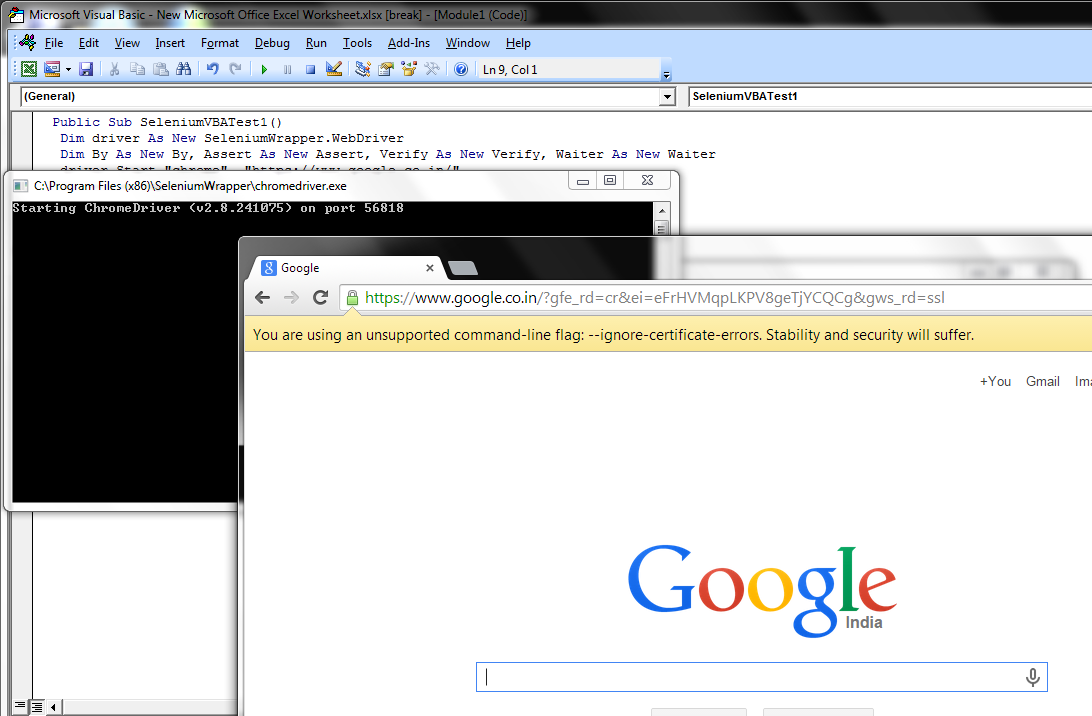Screen dimensions: 1092x716
Task: Open the Debug menu
Action: [272, 43]
